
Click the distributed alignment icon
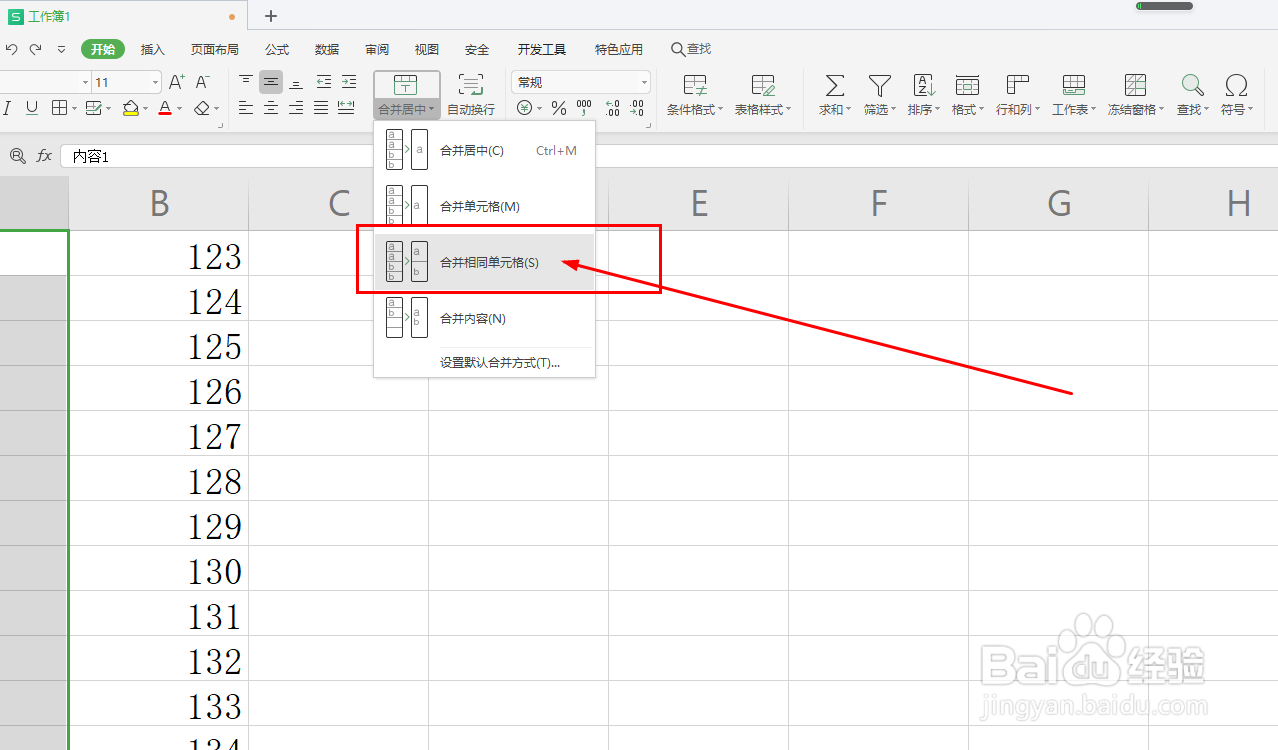pyautogui.click(x=347, y=108)
